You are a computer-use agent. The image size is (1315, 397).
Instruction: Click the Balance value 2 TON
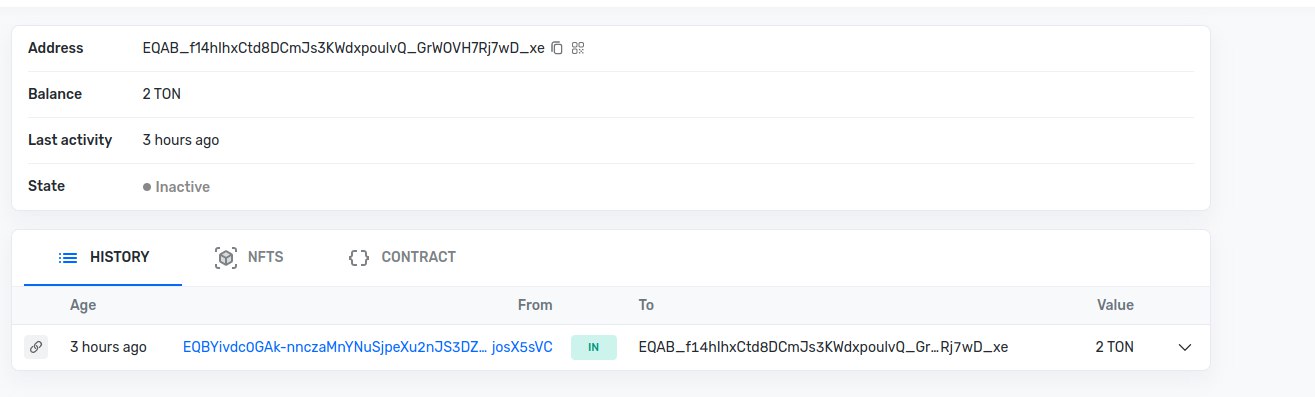coord(162,94)
